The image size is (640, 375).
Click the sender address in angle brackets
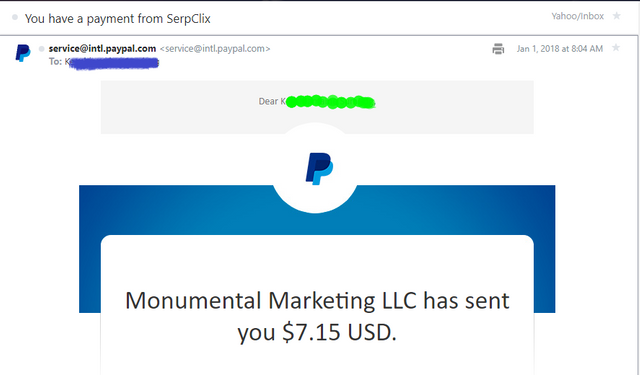point(215,49)
